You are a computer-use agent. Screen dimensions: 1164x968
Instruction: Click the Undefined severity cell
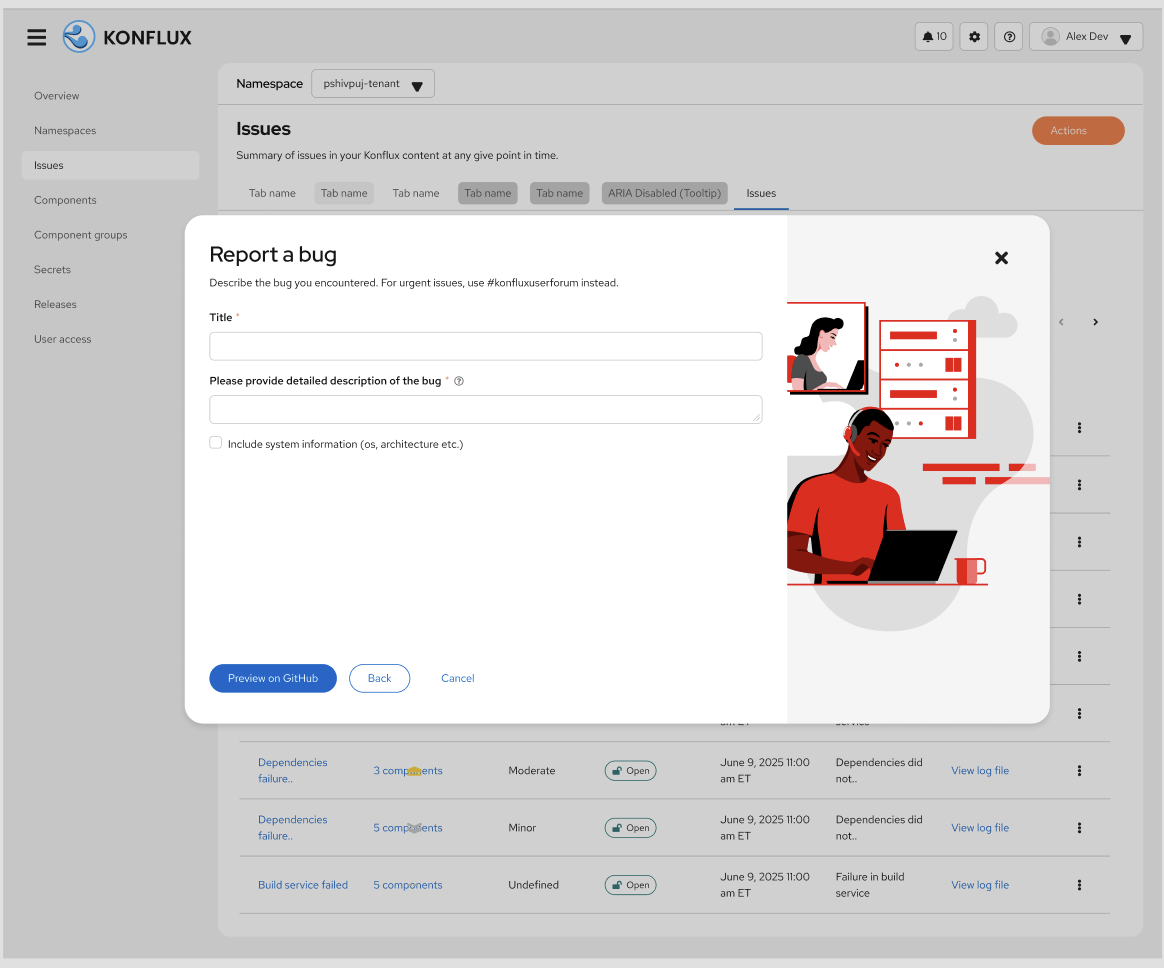533,885
